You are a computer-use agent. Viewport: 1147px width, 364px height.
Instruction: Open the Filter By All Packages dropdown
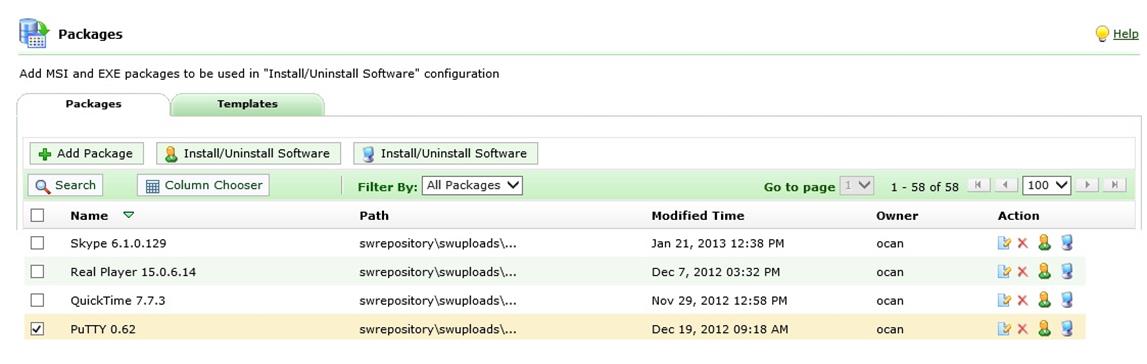[x=473, y=186]
